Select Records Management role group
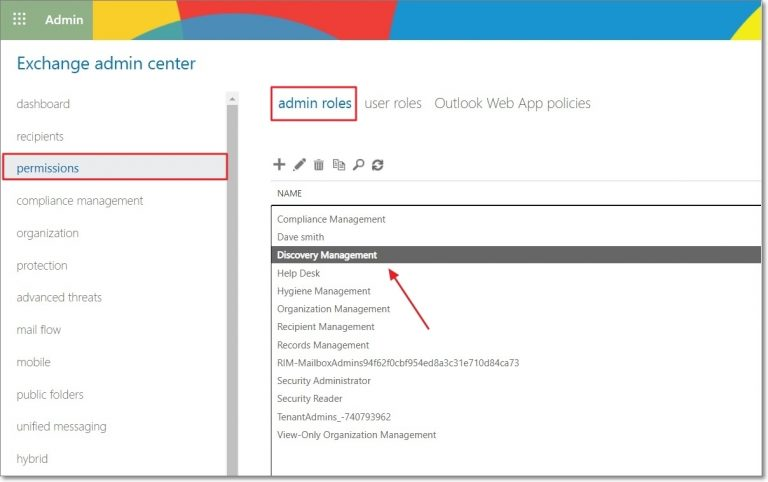Screen dimensions: 768x482 click(x=516, y=345)
